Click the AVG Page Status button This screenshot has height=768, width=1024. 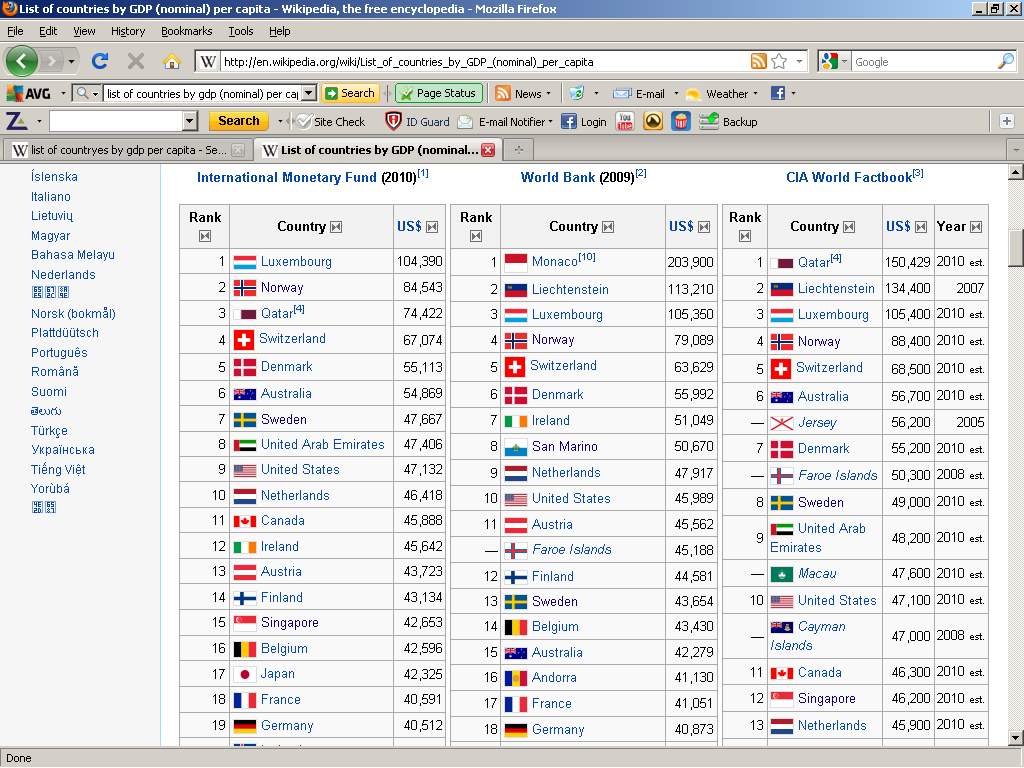coord(439,93)
